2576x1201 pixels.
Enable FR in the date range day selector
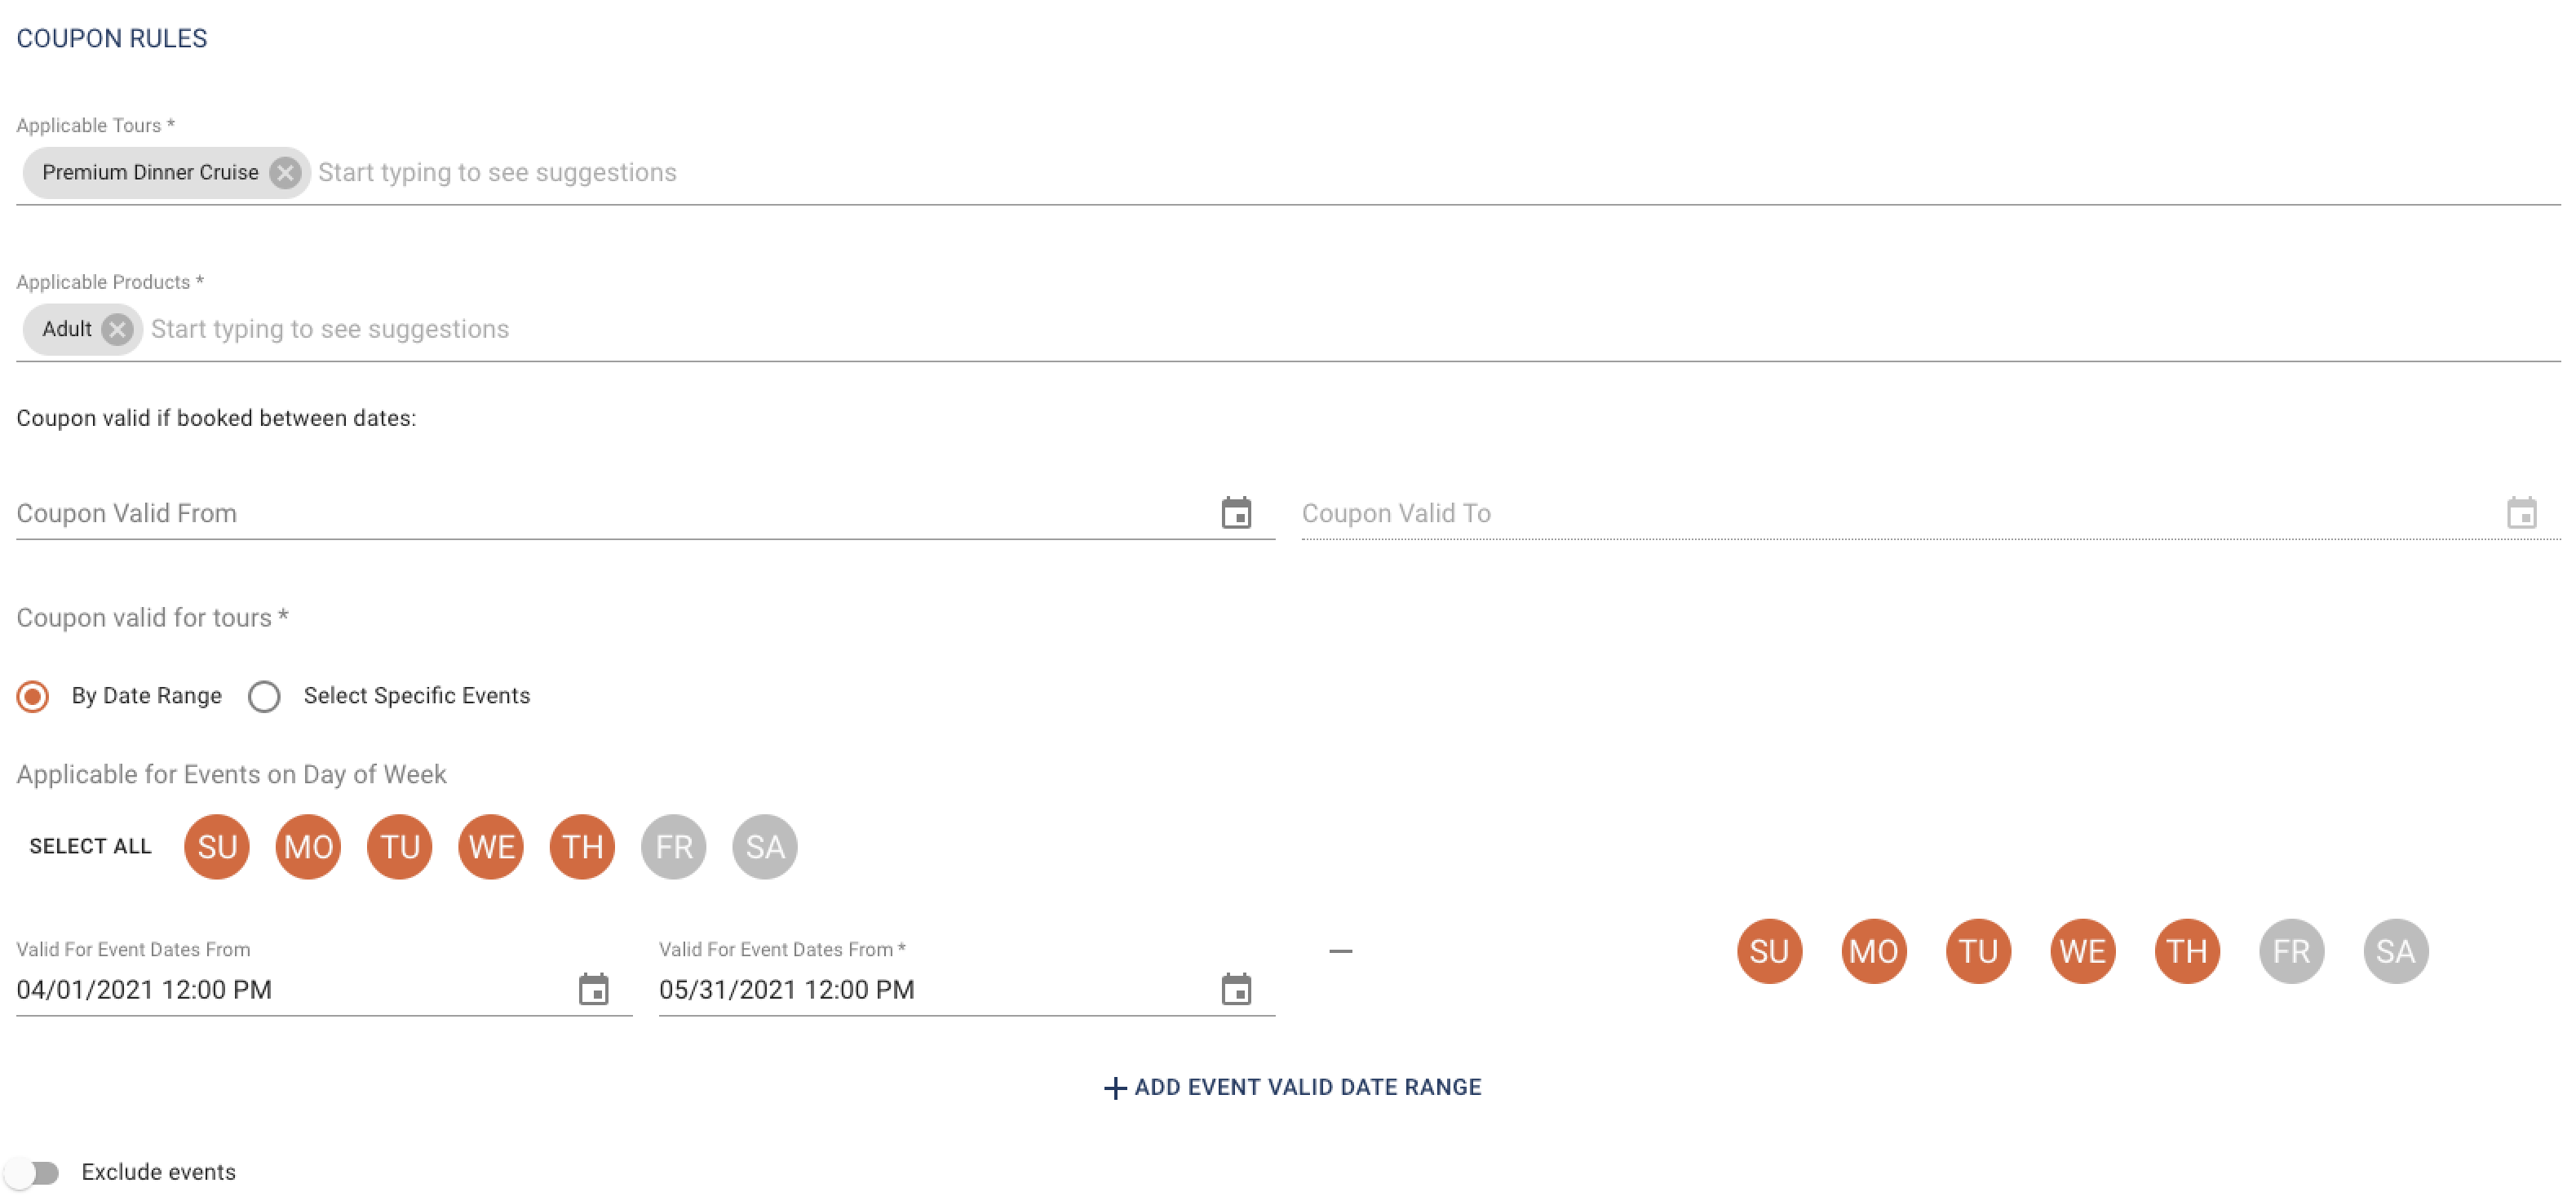click(x=2291, y=951)
